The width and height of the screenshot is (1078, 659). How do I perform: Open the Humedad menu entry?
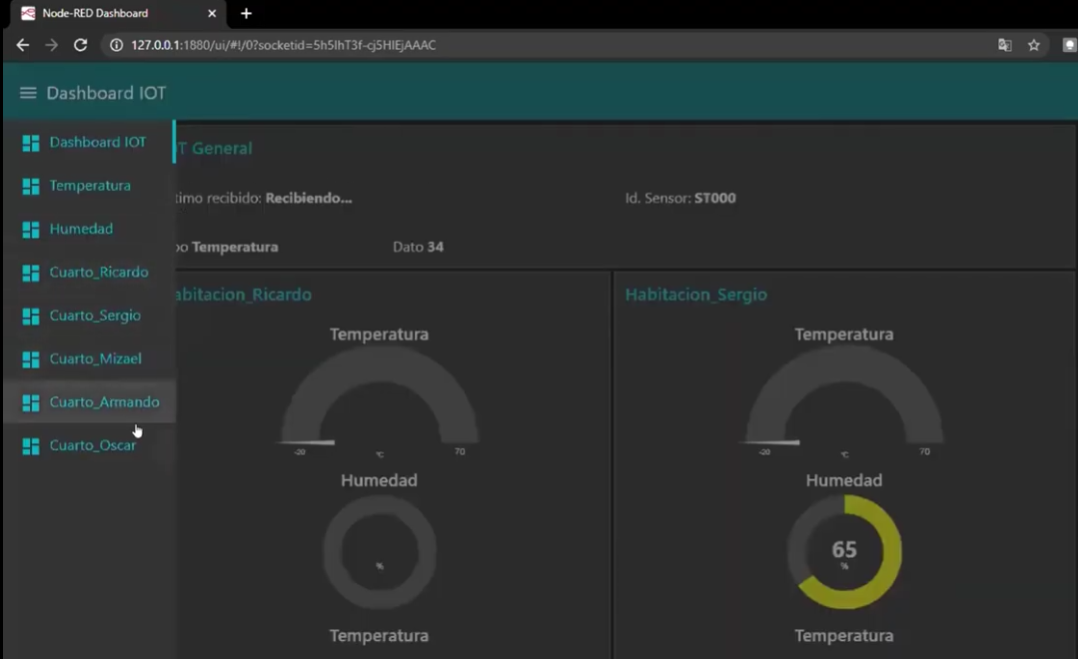point(89,229)
